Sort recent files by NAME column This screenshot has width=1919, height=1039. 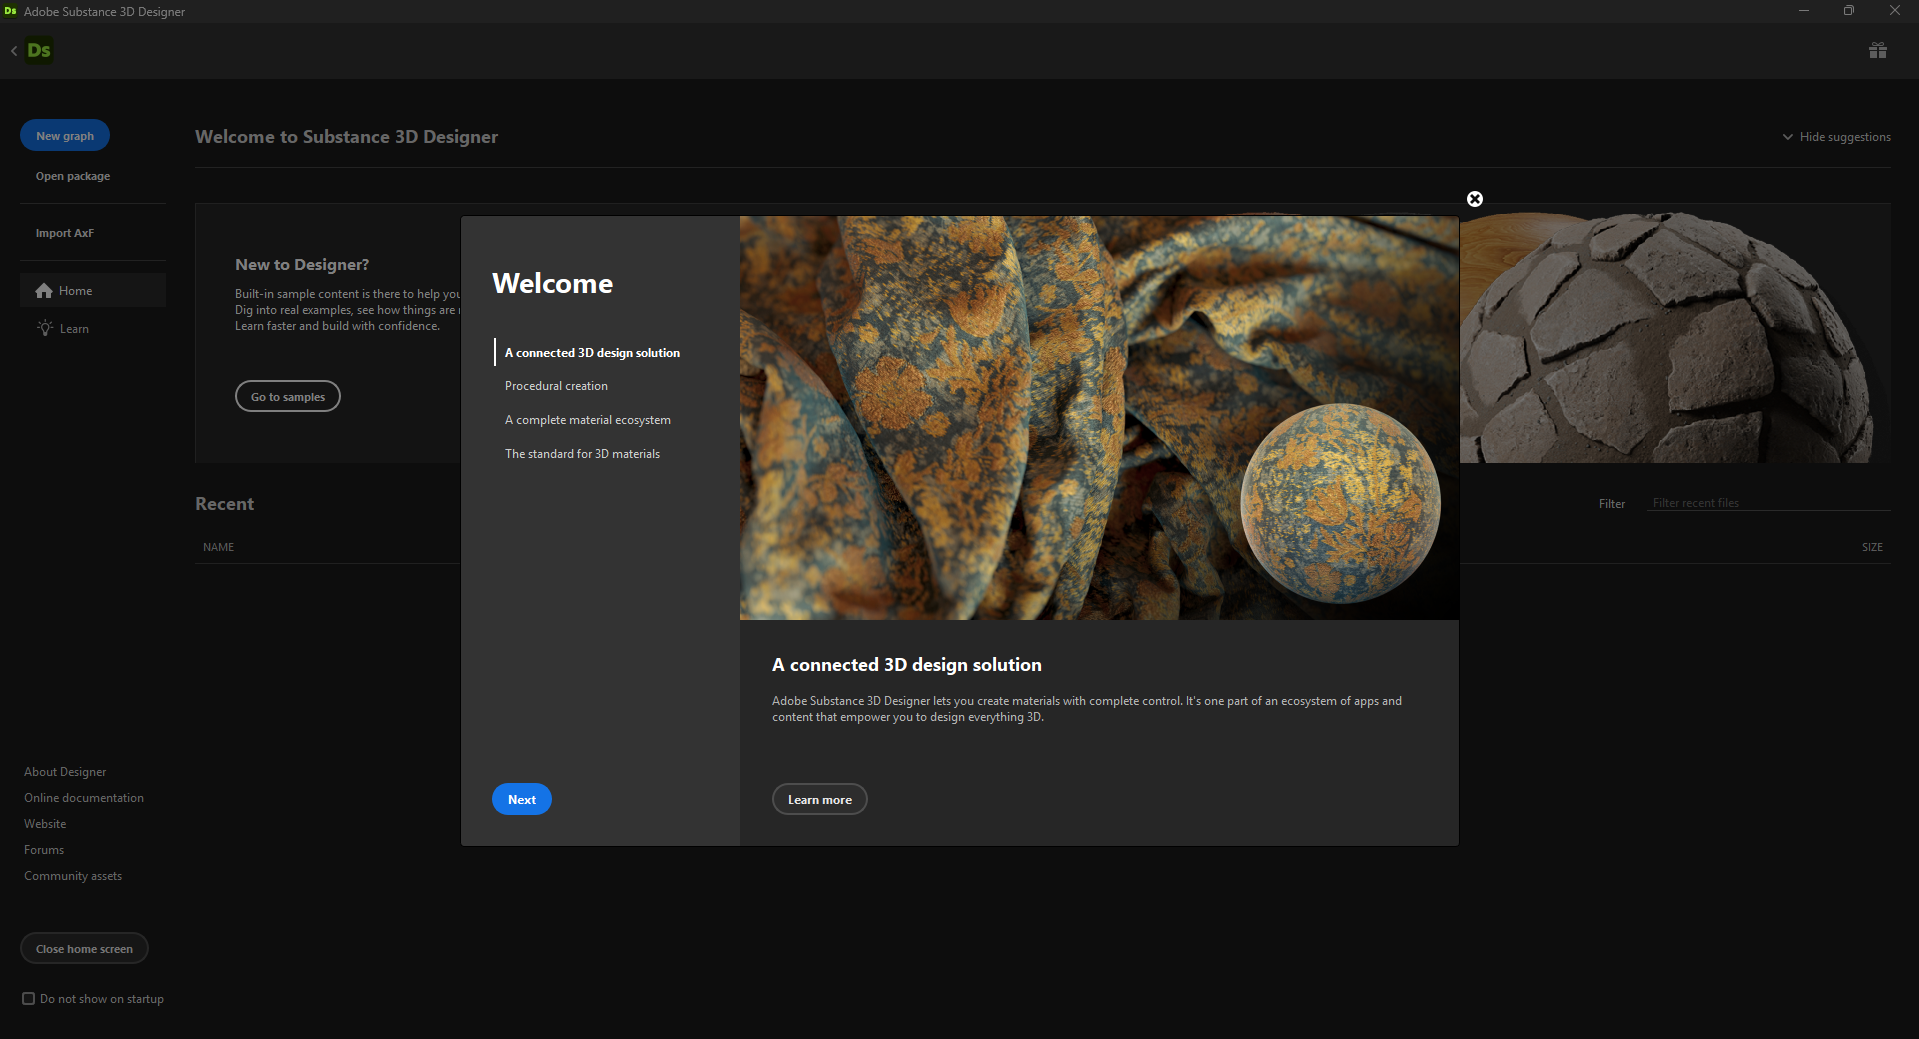(x=218, y=547)
